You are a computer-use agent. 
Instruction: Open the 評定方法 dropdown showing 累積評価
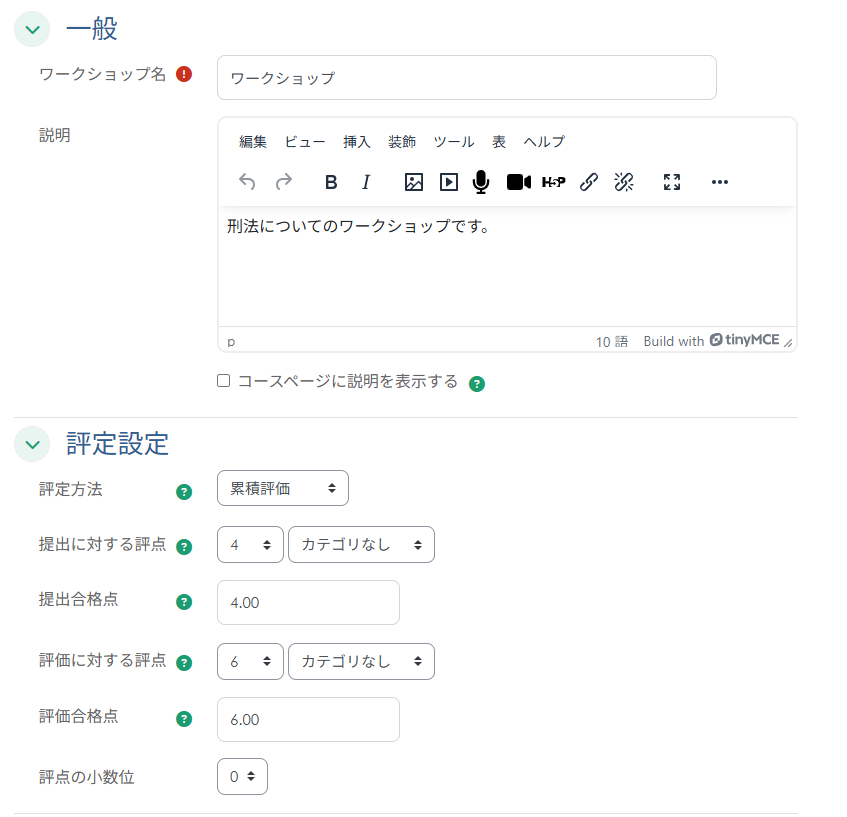pos(282,489)
